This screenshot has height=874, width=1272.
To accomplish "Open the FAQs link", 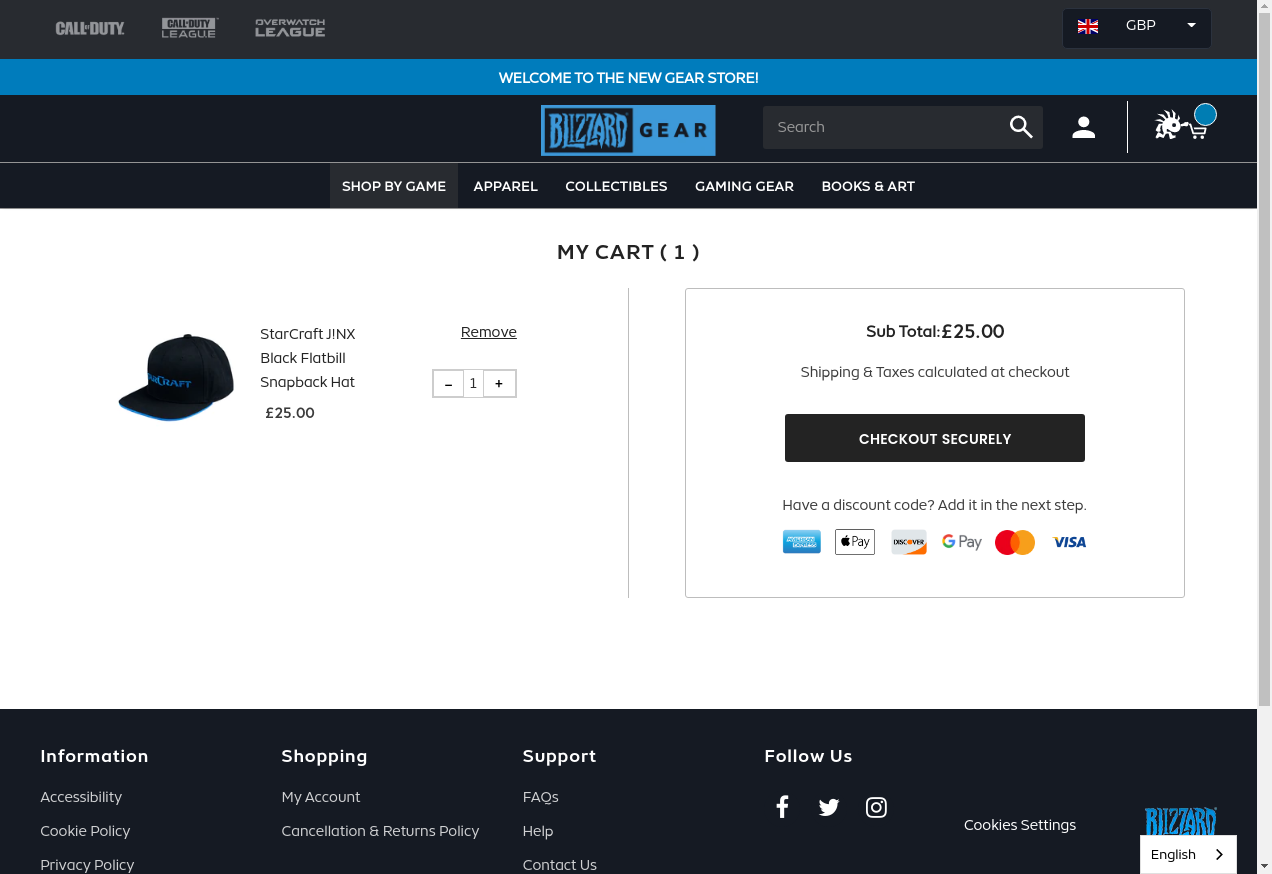I will click(541, 797).
